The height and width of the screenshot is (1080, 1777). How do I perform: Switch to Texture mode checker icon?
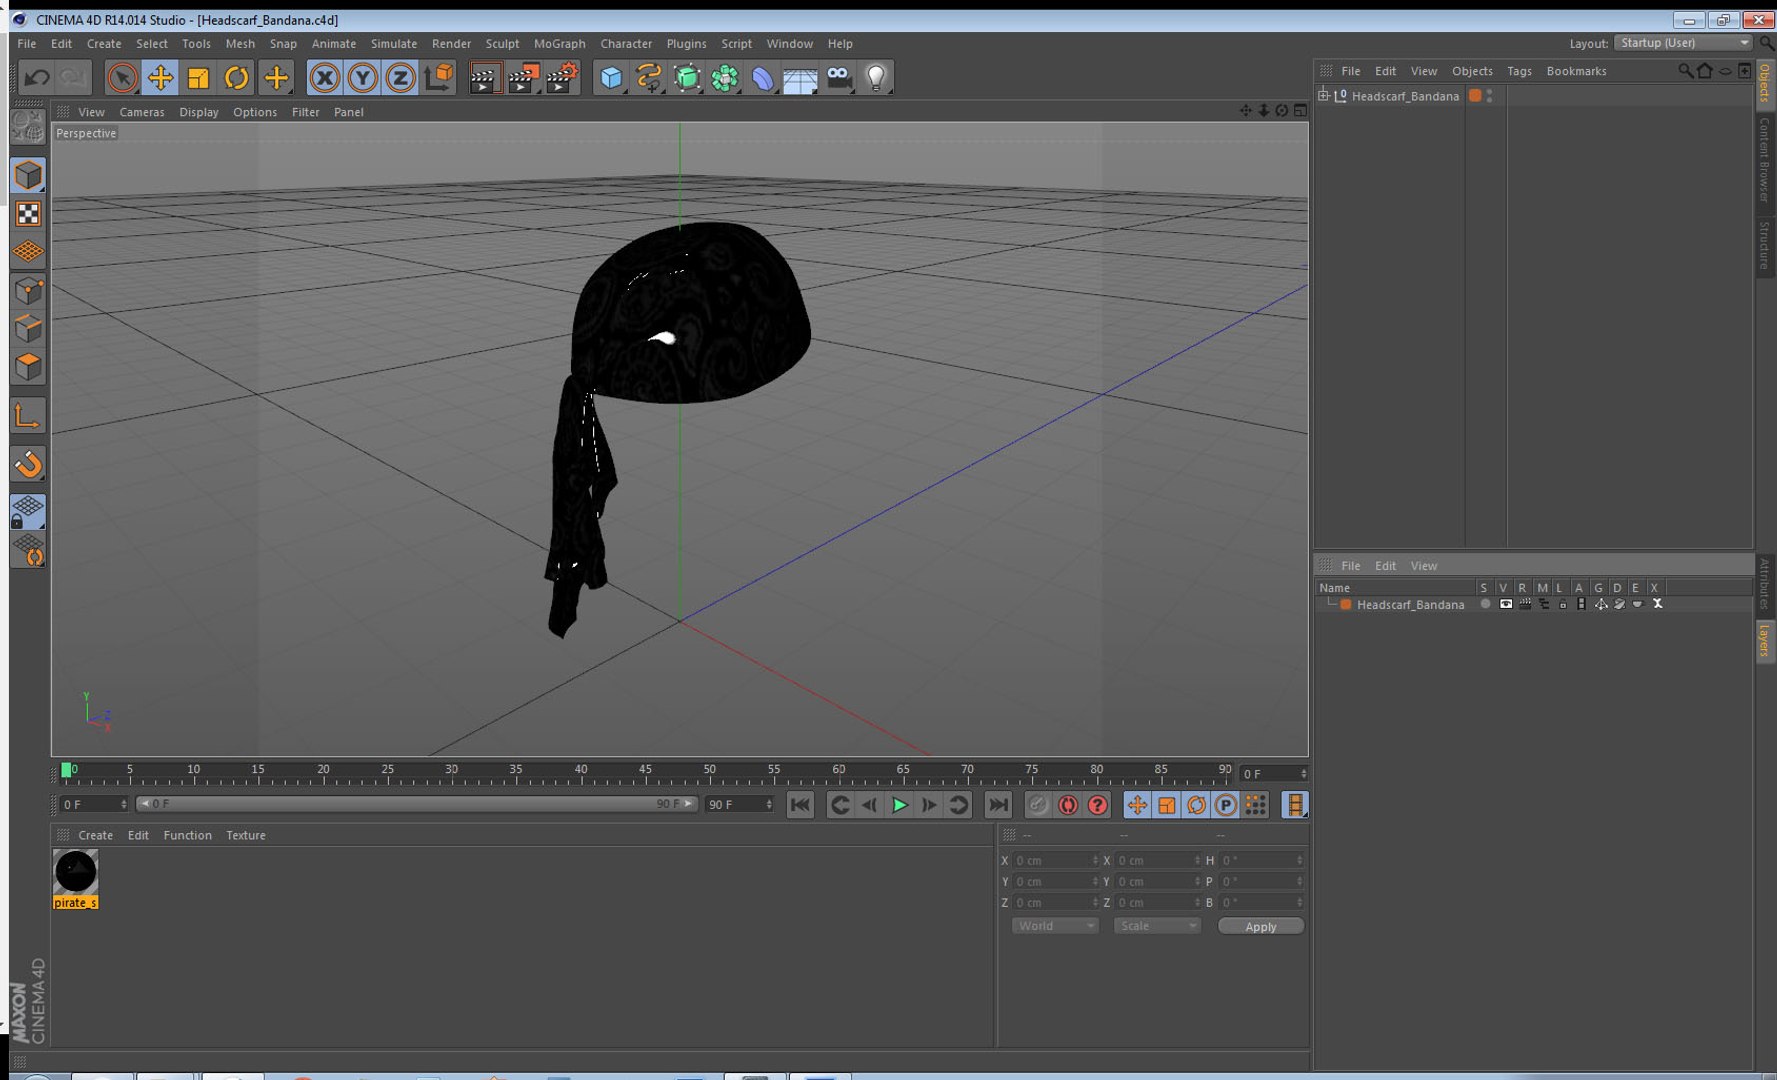(x=28, y=213)
